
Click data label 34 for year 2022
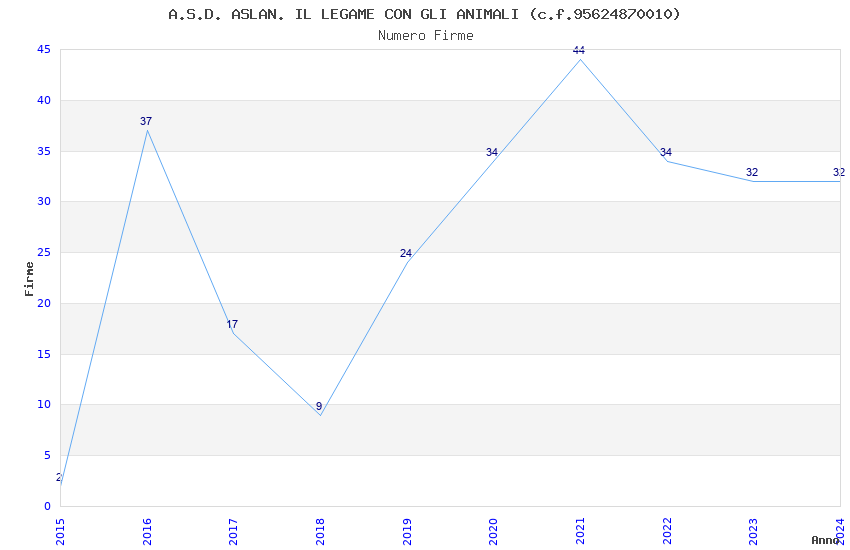[x=666, y=152]
